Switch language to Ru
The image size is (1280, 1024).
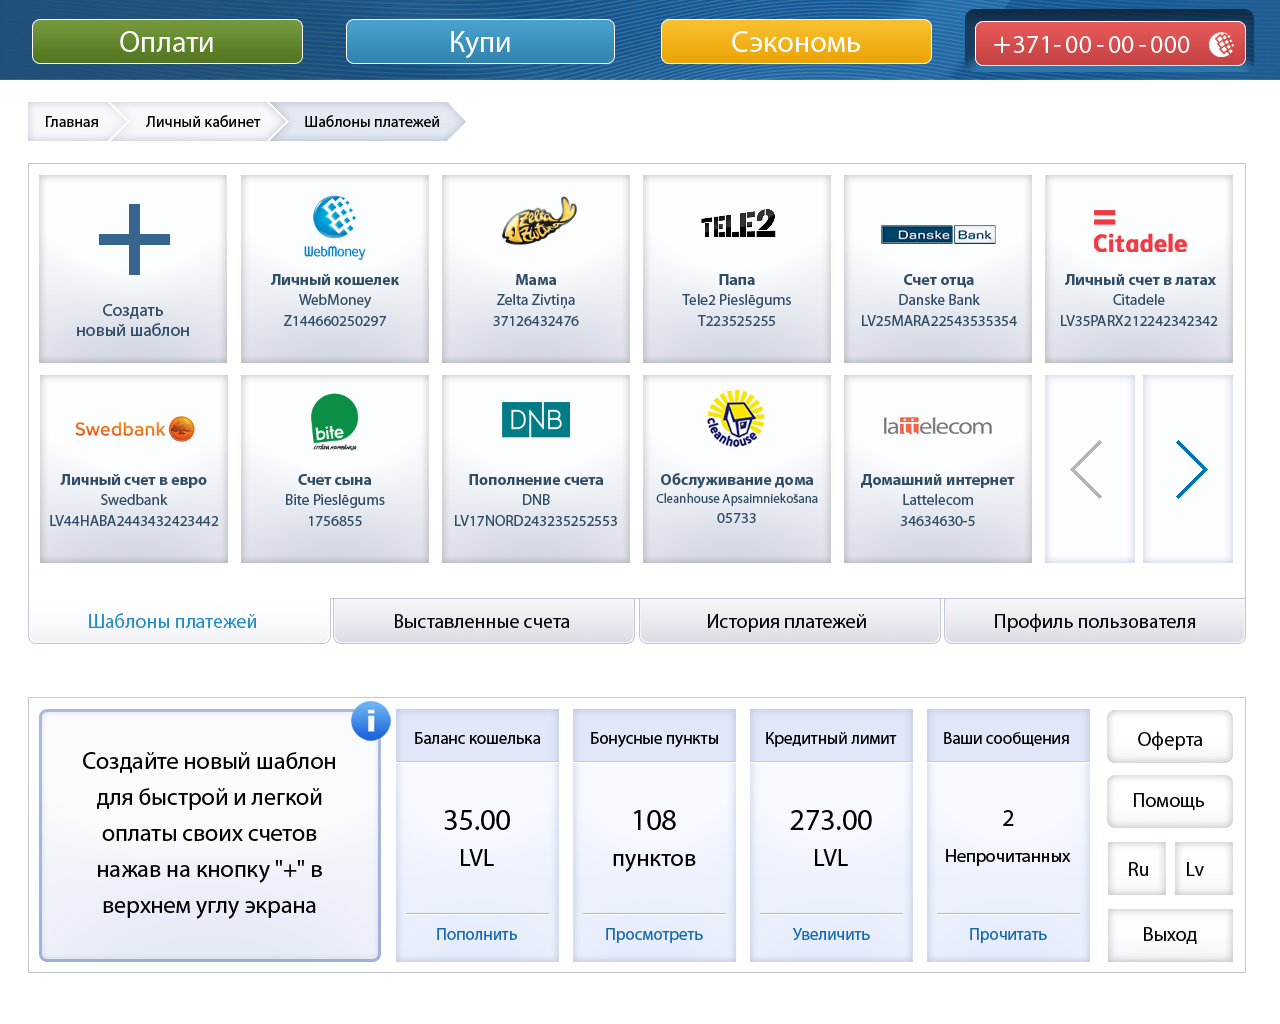(x=1138, y=869)
